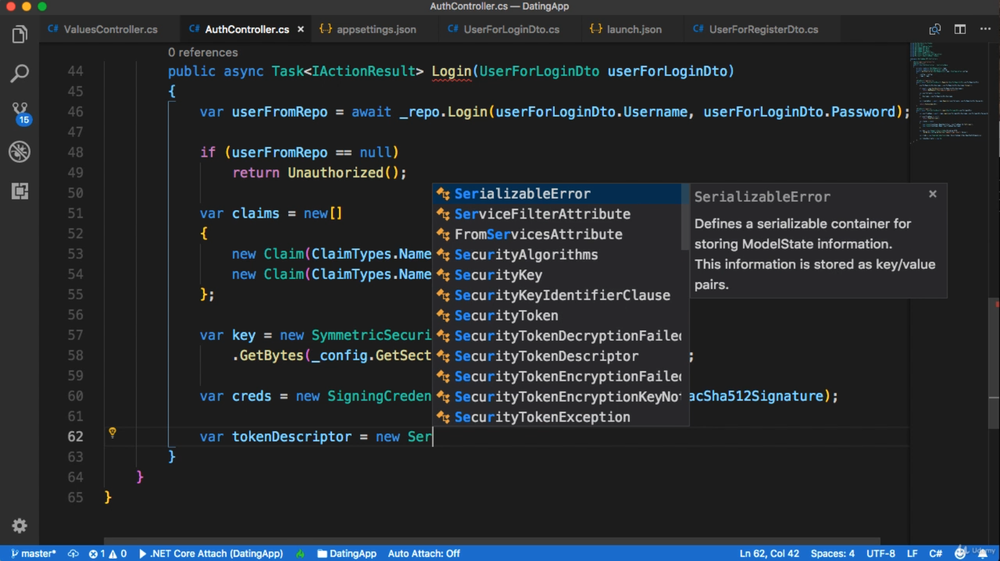The height and width of the screenshot is (561, 1000).
Task: Open the Extensions view in activity bar
Action: pyautogui.click(x=19, y=191)
